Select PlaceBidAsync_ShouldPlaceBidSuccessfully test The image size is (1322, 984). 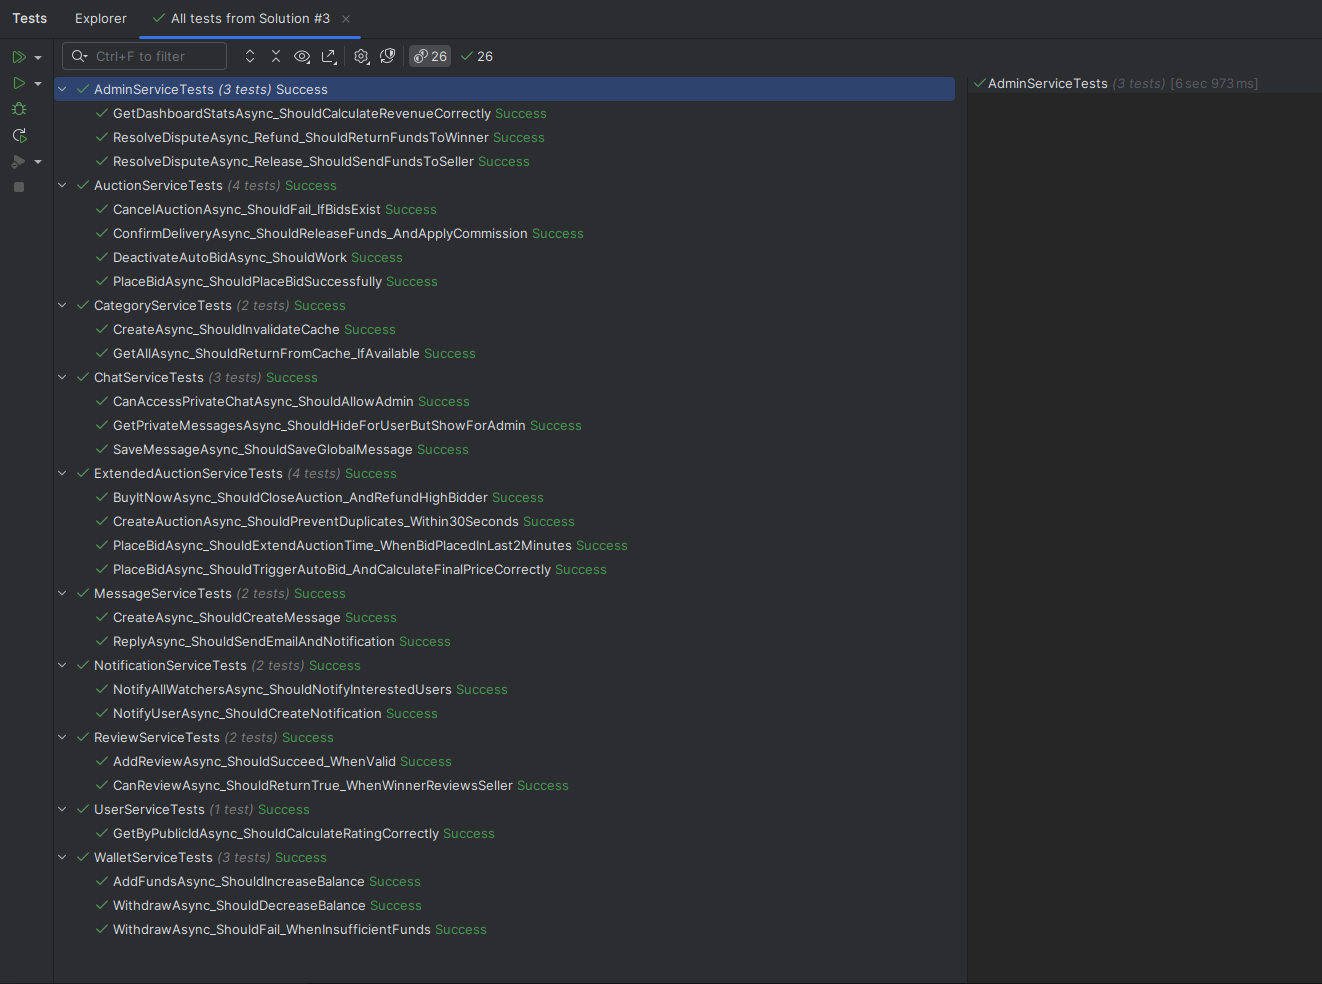coord(504,281)
